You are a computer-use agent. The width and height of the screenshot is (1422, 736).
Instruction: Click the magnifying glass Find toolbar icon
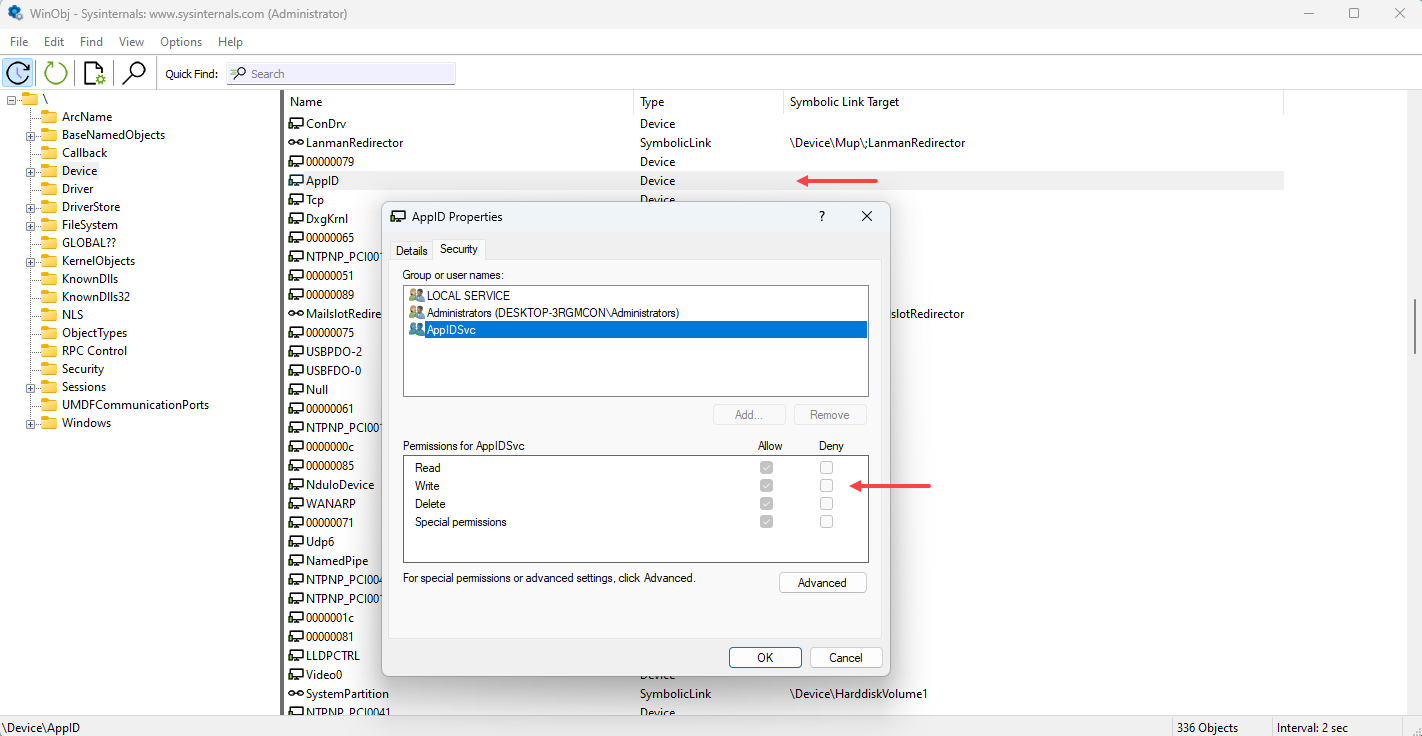click(x=133, y=73)
